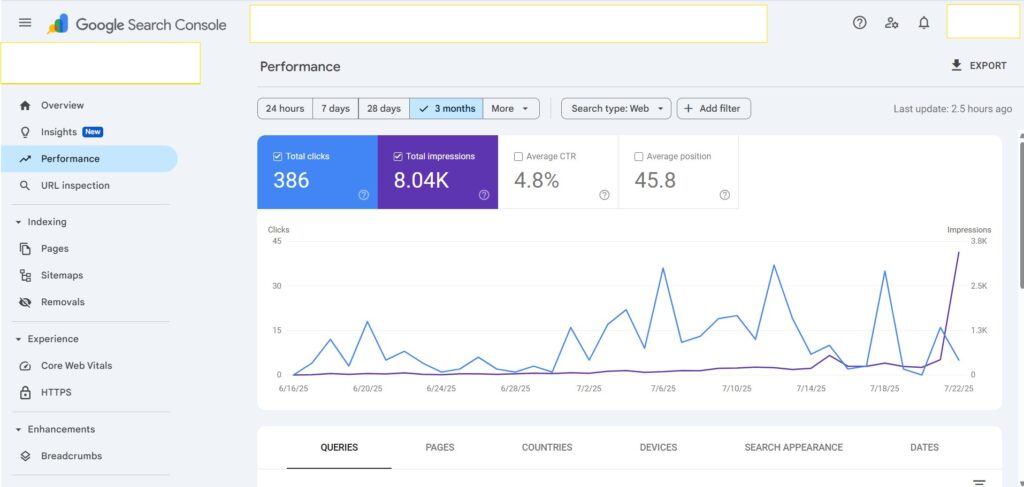Switch to the Dates tab
The image size is (1024, 487).
click(x=924, y=448)
